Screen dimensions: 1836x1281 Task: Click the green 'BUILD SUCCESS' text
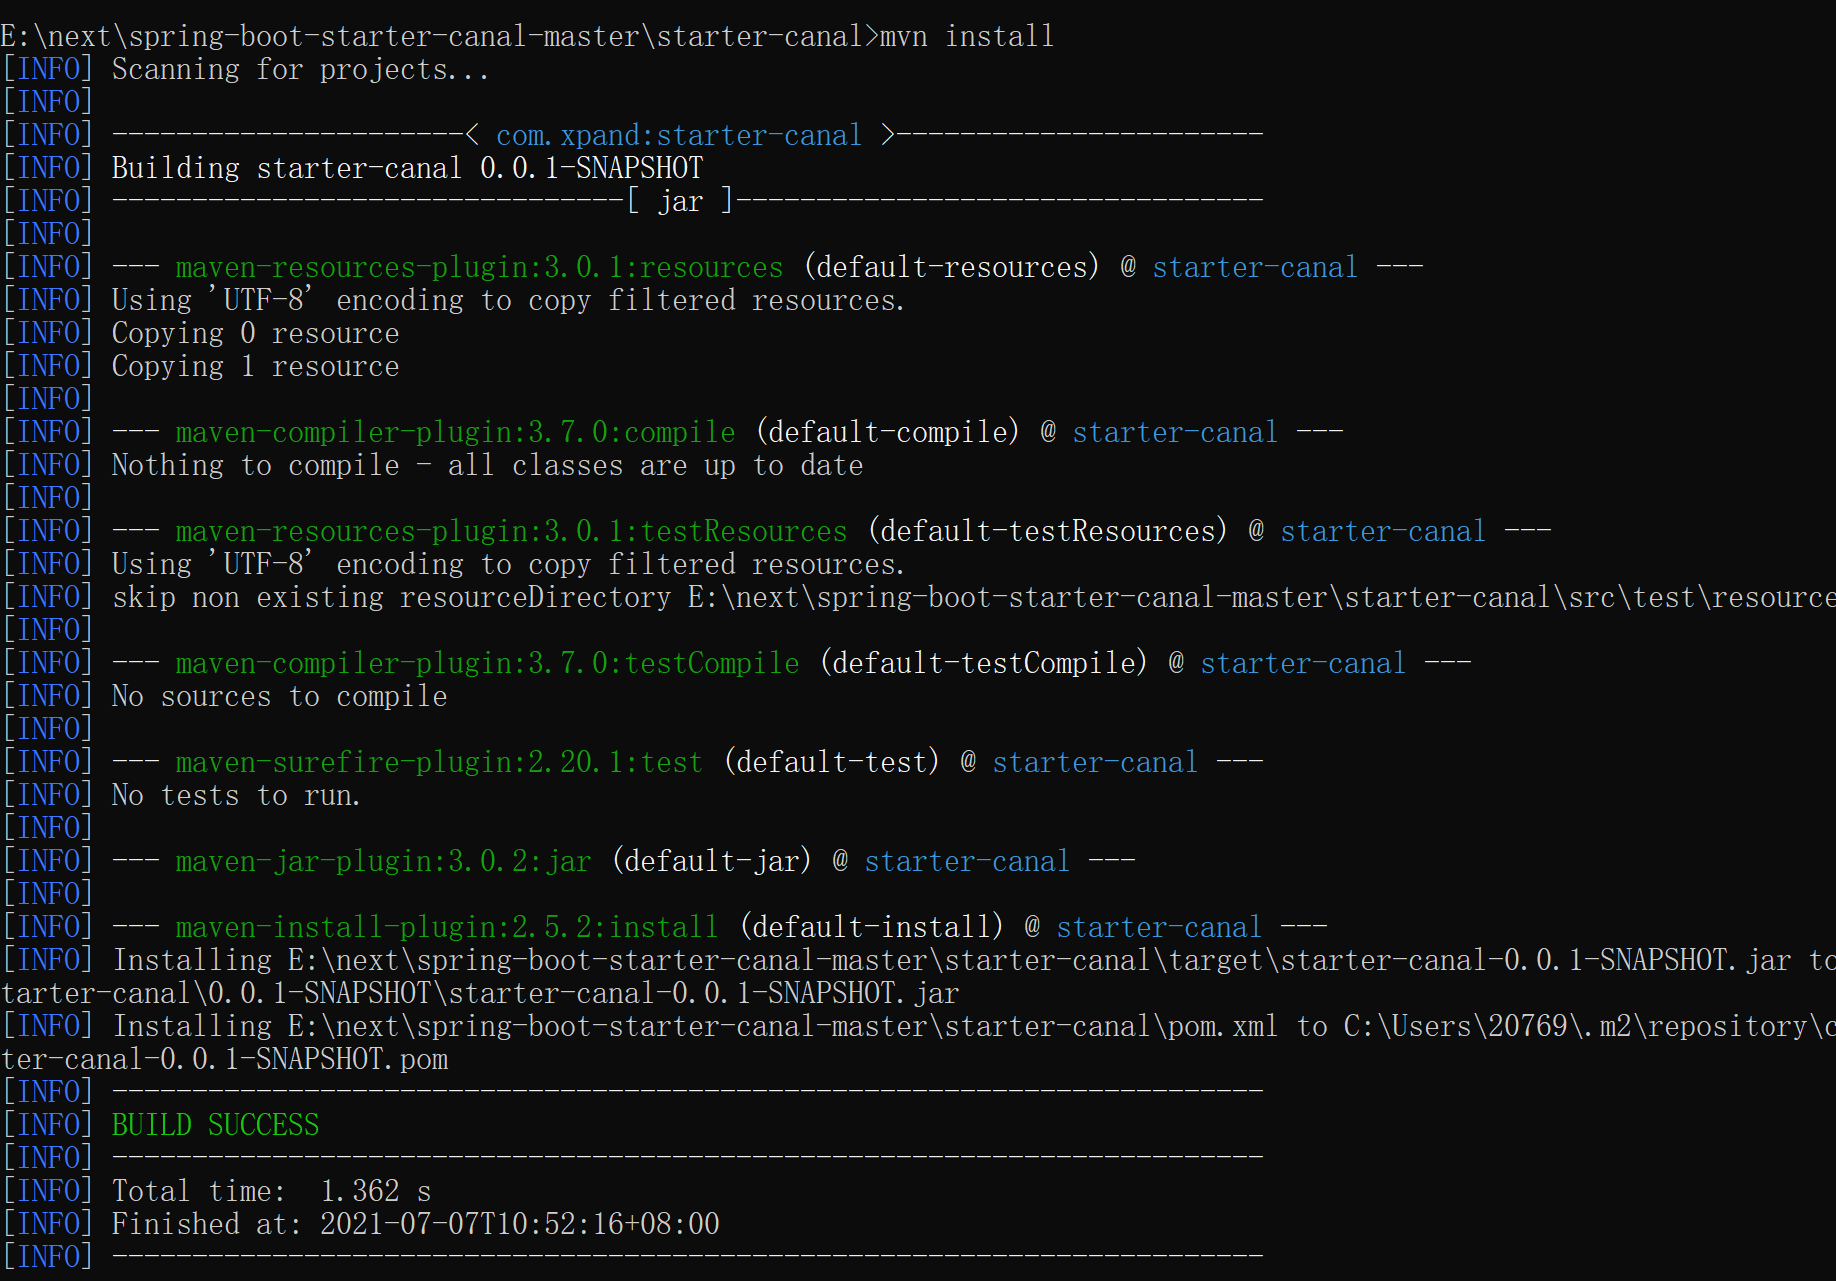tap(215, 1126)
